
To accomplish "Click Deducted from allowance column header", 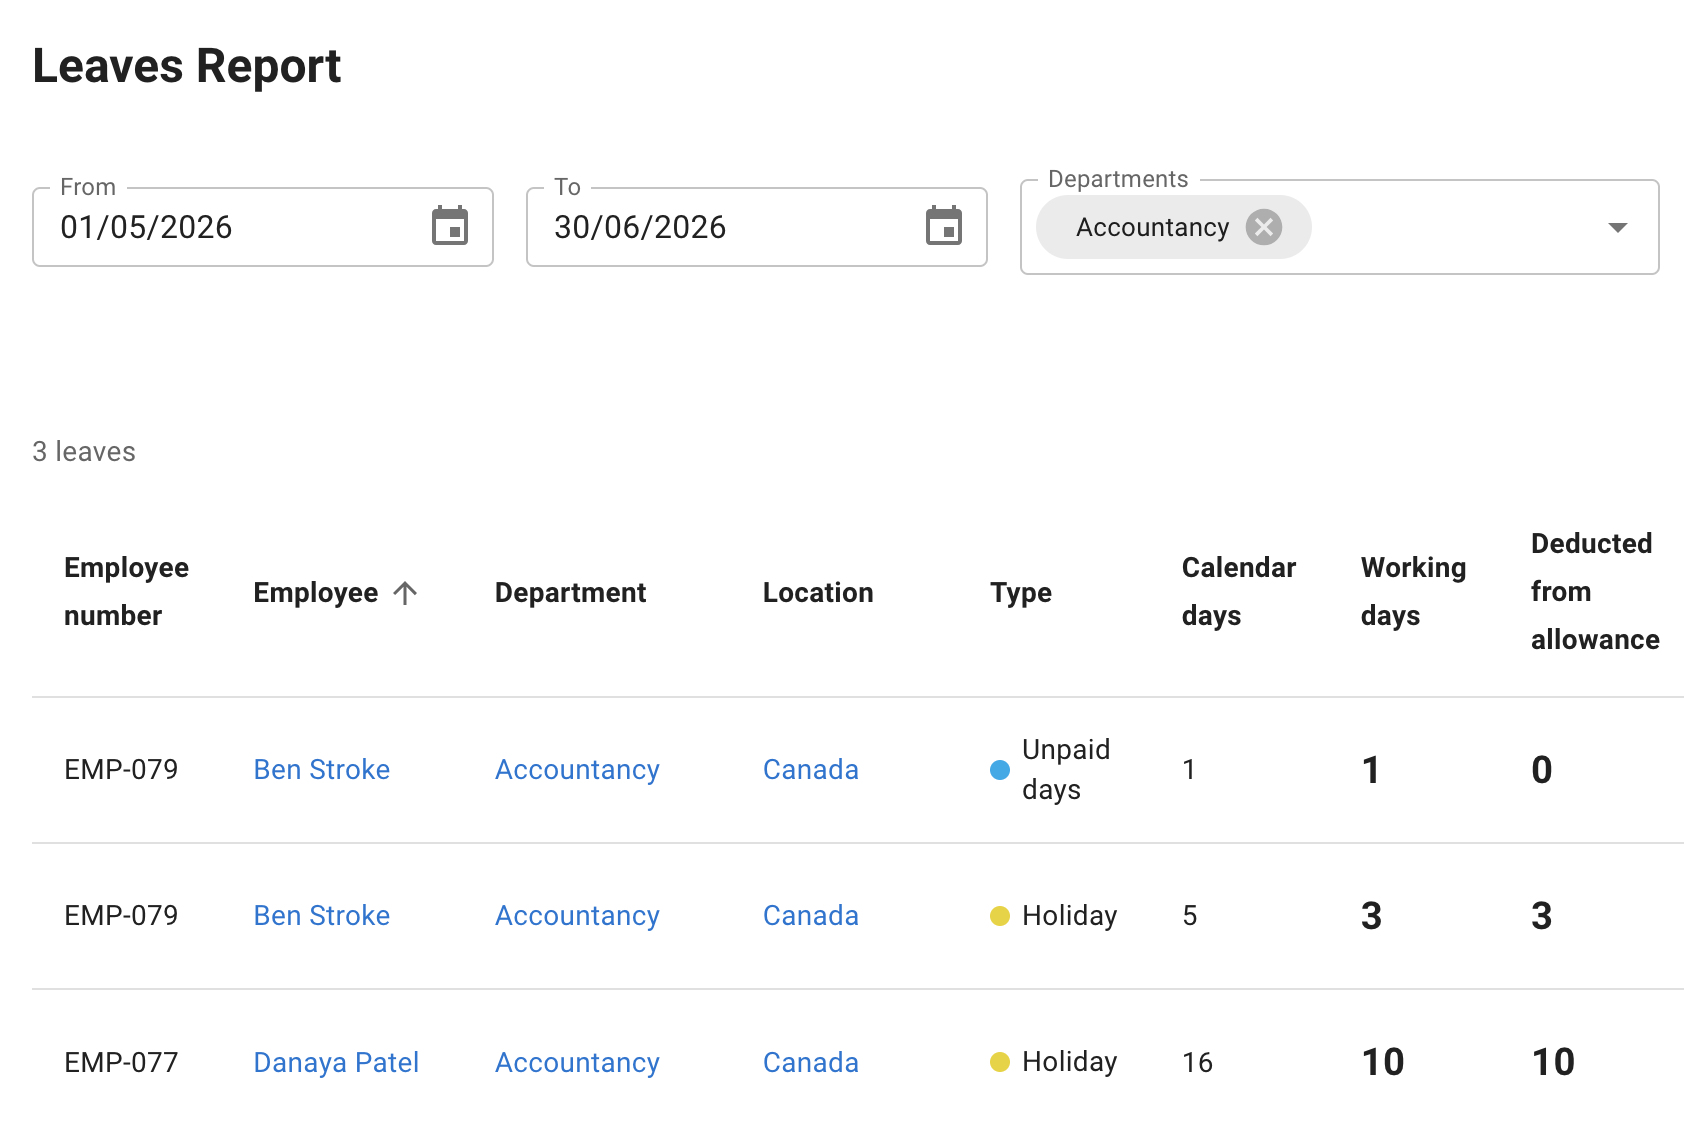I will tap(1595, 591).
